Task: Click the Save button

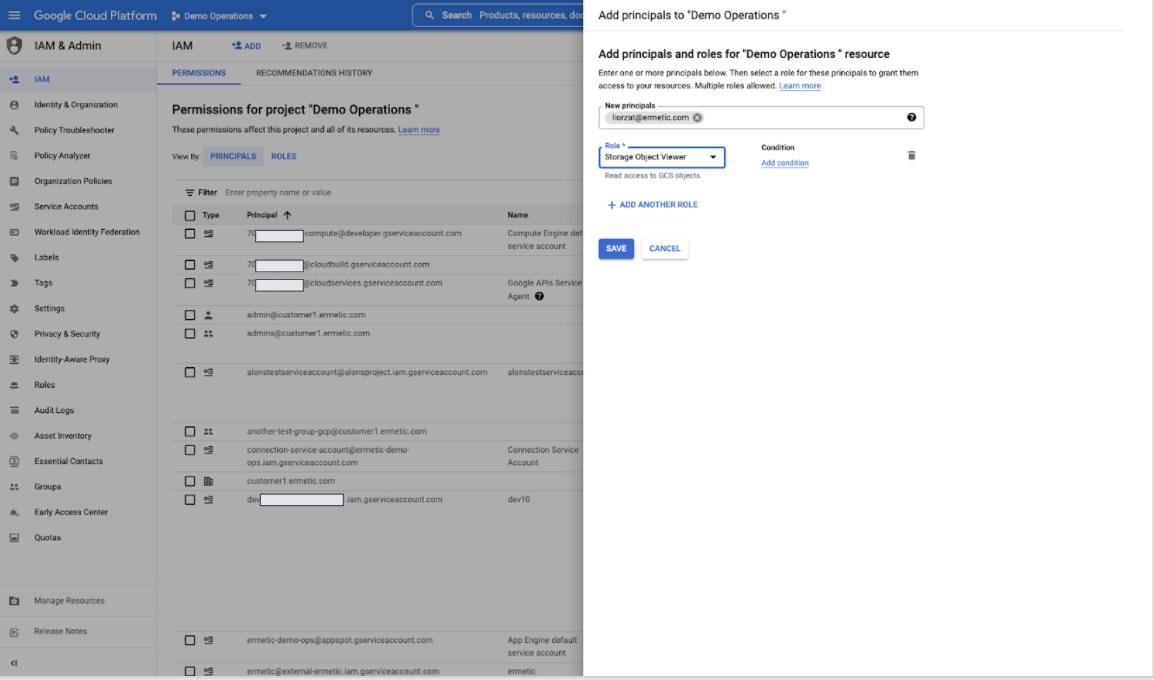Action: pos(616,249)
